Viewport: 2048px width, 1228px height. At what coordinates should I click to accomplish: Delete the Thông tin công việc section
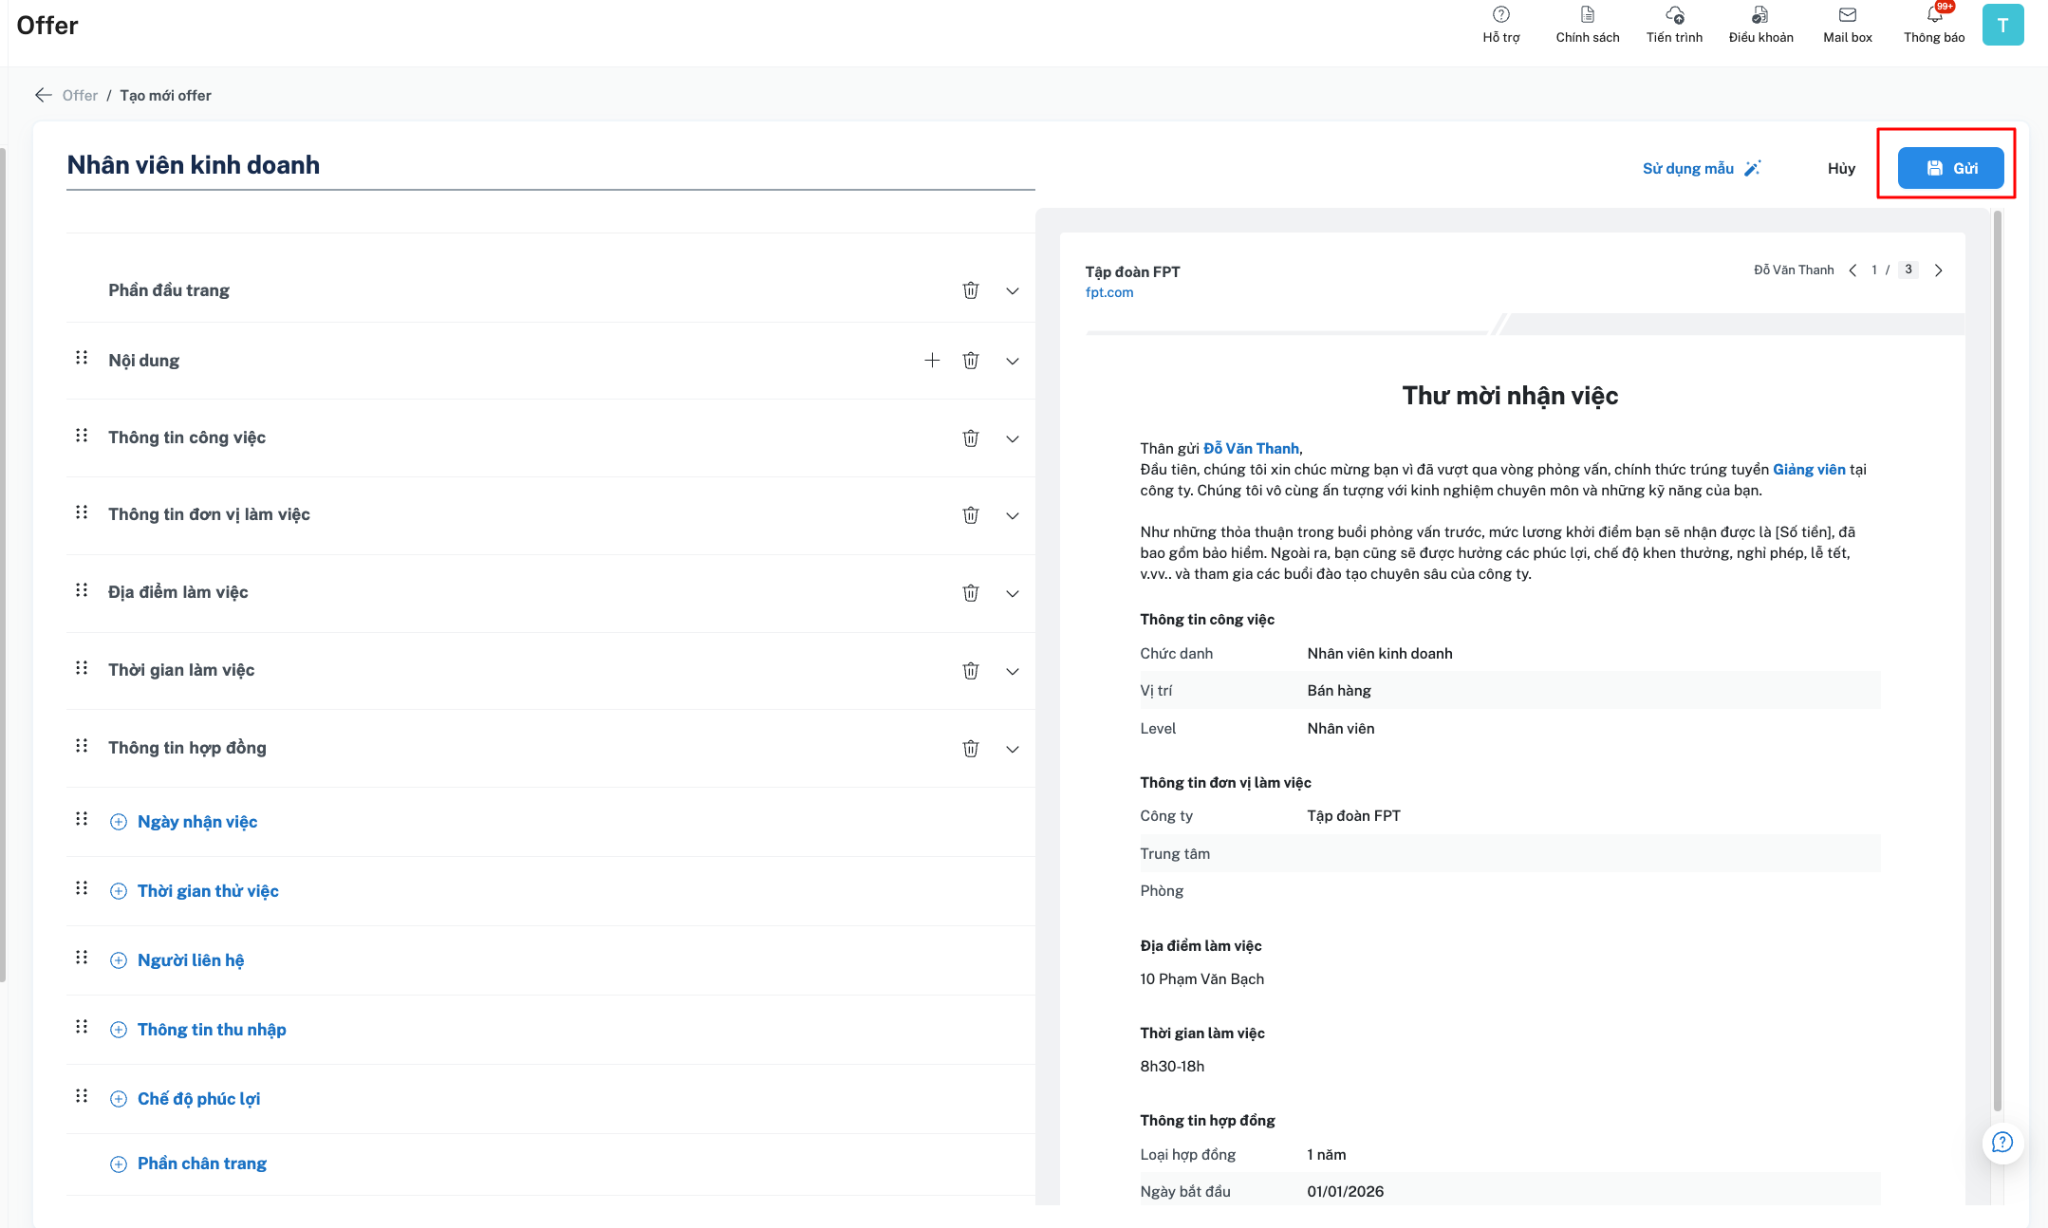970,438
